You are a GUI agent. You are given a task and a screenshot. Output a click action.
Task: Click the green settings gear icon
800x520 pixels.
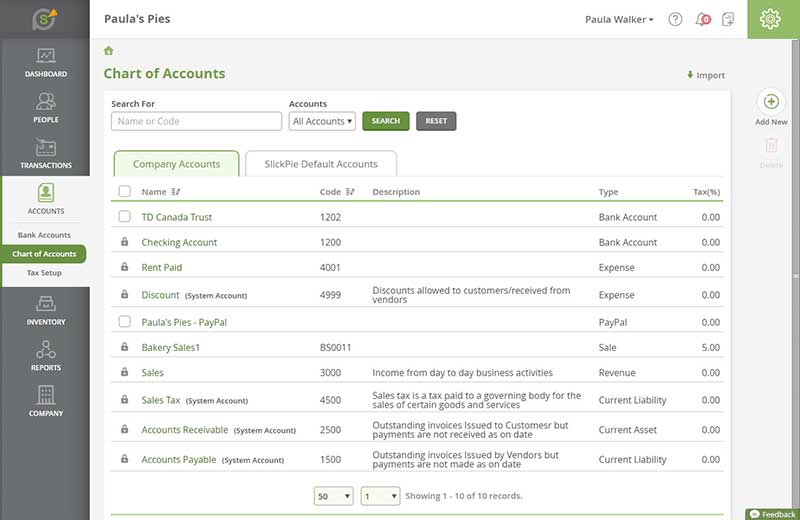coord(770,19)
